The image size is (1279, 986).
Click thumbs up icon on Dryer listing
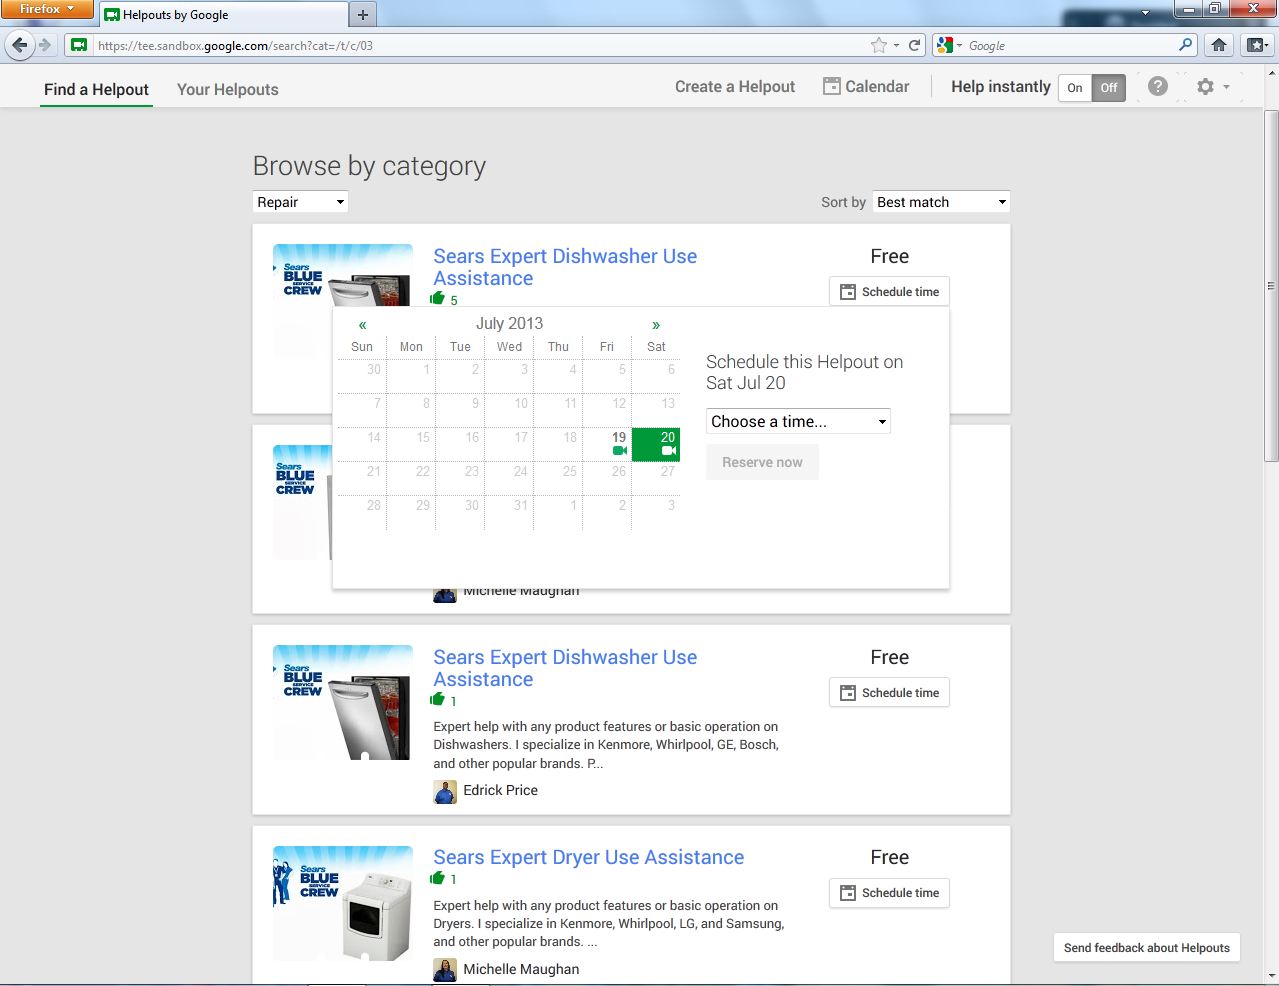coord(438,878)
